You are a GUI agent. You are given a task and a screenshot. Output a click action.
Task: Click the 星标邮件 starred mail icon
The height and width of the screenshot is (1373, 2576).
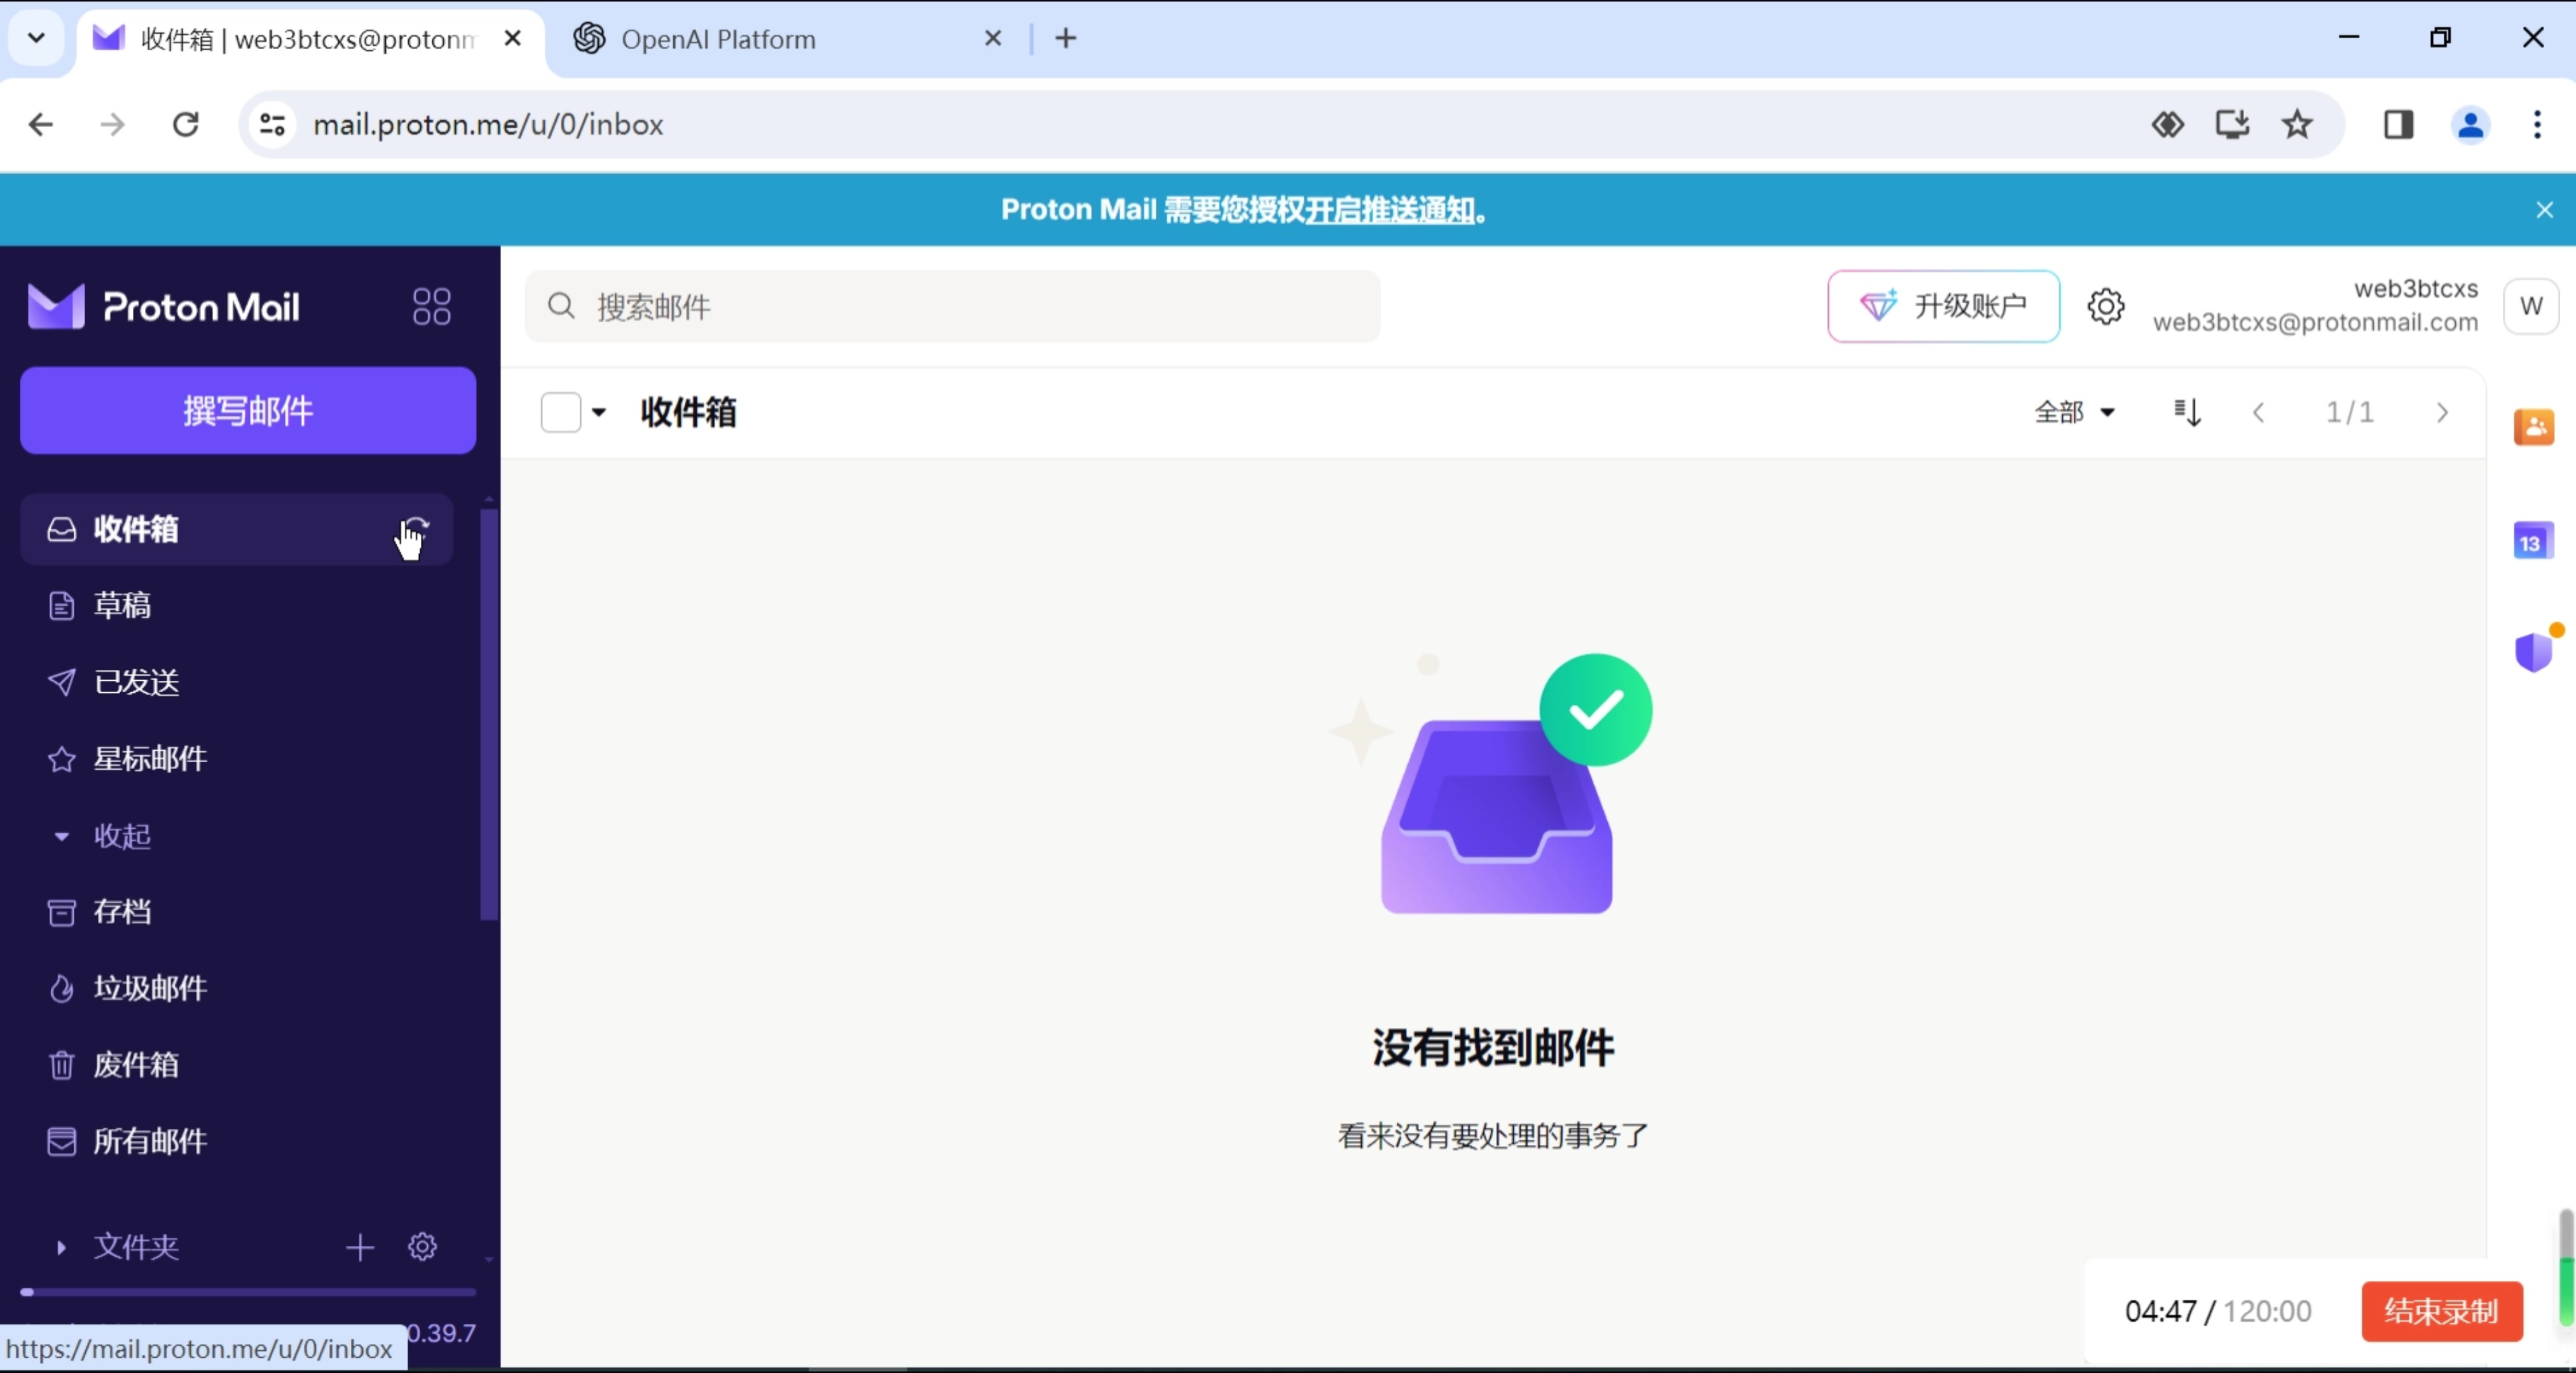pyautogui.click(x=60, y=758)
